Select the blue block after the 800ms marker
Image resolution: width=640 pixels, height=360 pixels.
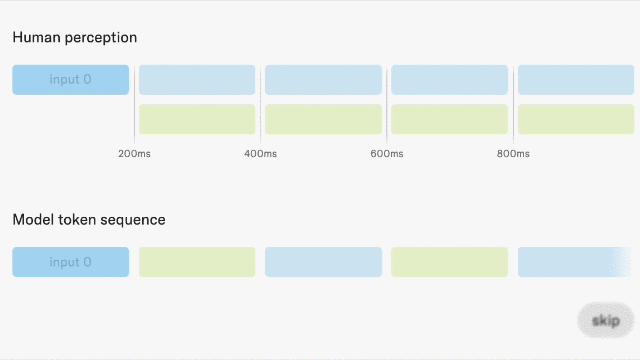[x=576, y=80]
